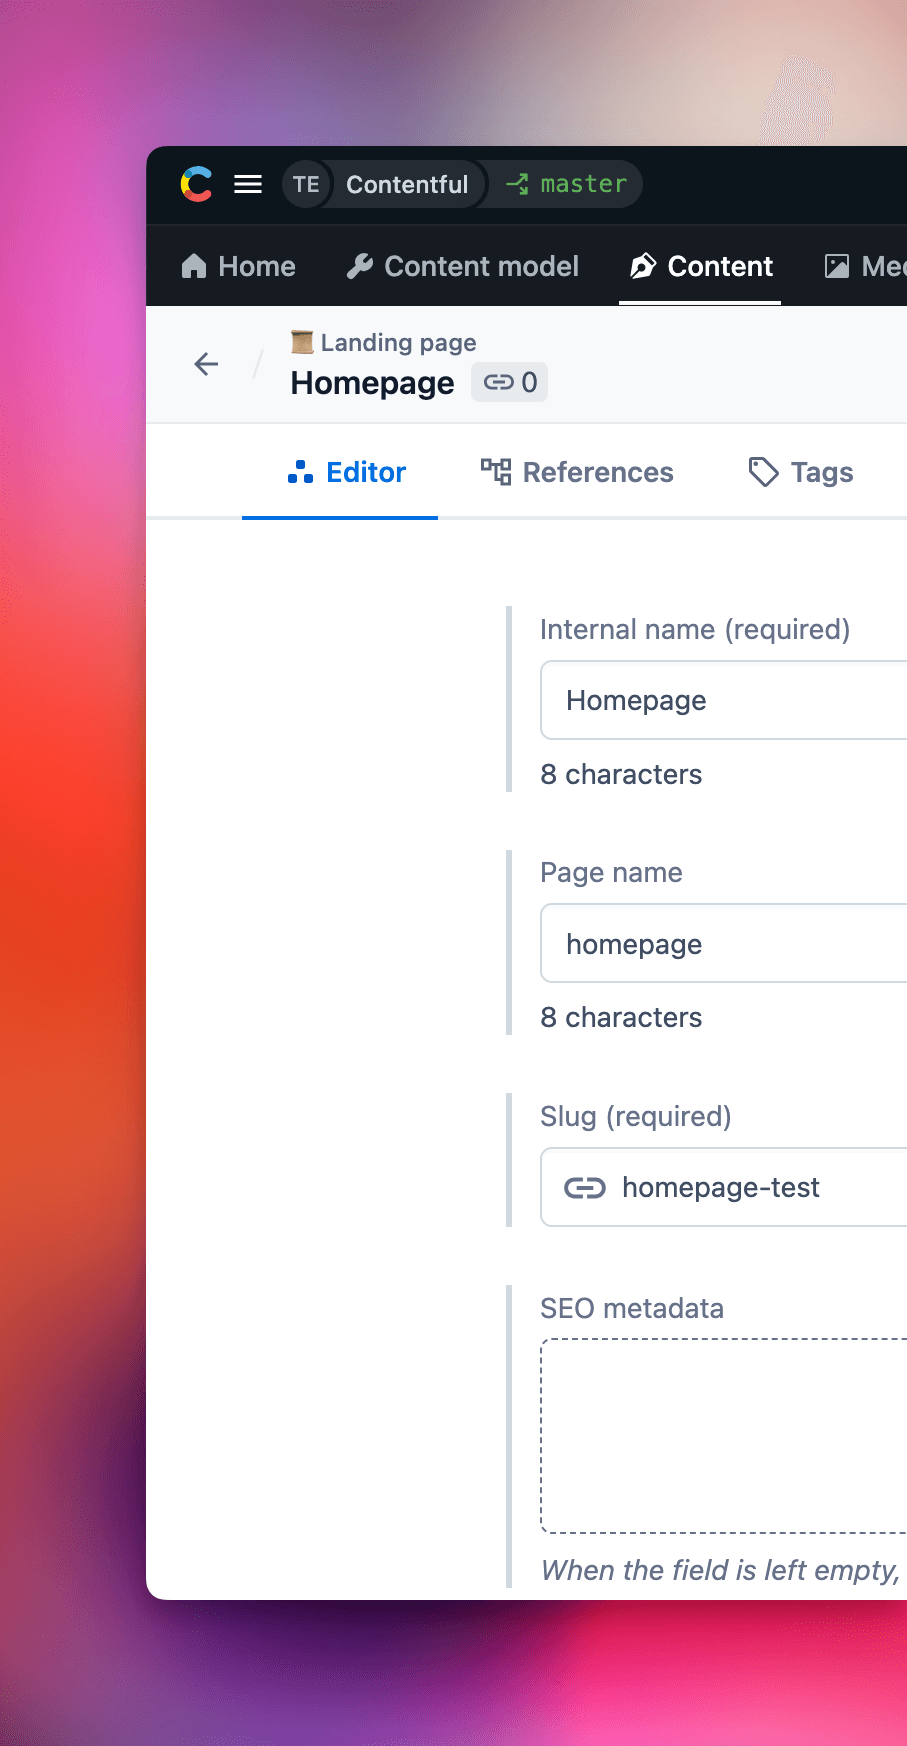Switch to the Editor tab
Image resolution: width=907 pixels, height=1746 pixels.
[346, 472]
